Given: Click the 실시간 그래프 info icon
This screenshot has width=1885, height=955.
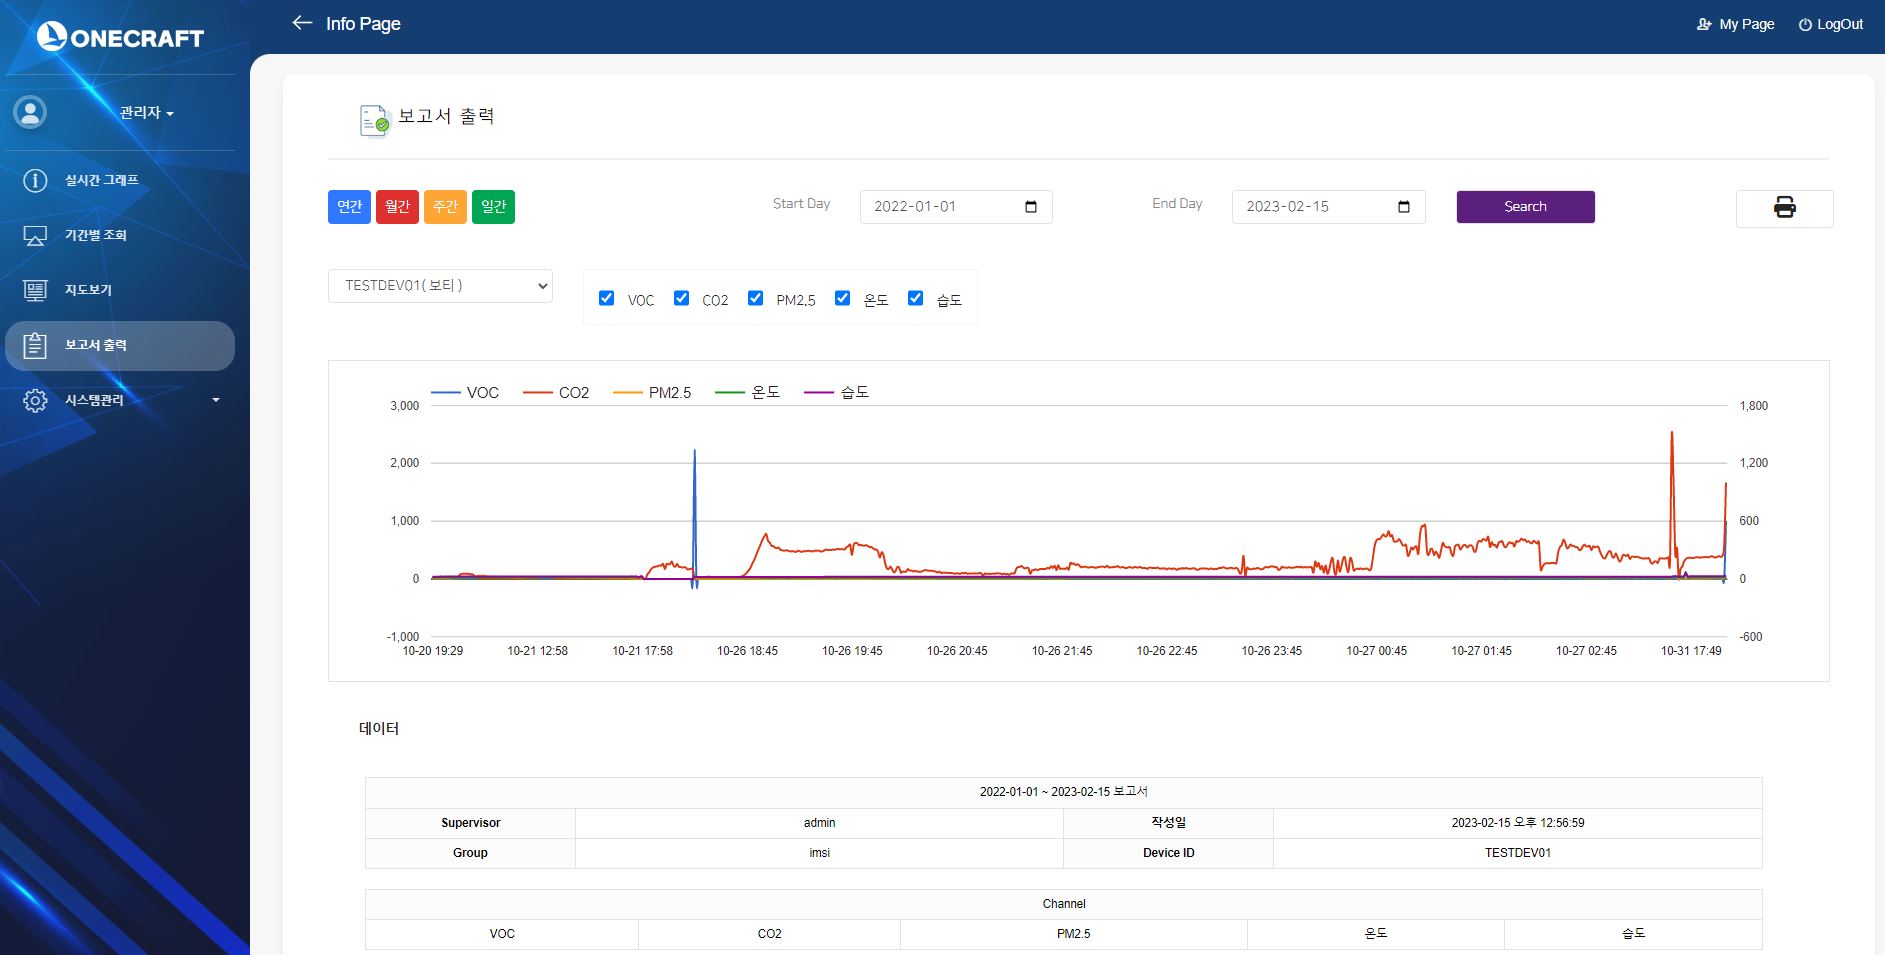Looking at the screenshot, I should click(x=35, y=180).
